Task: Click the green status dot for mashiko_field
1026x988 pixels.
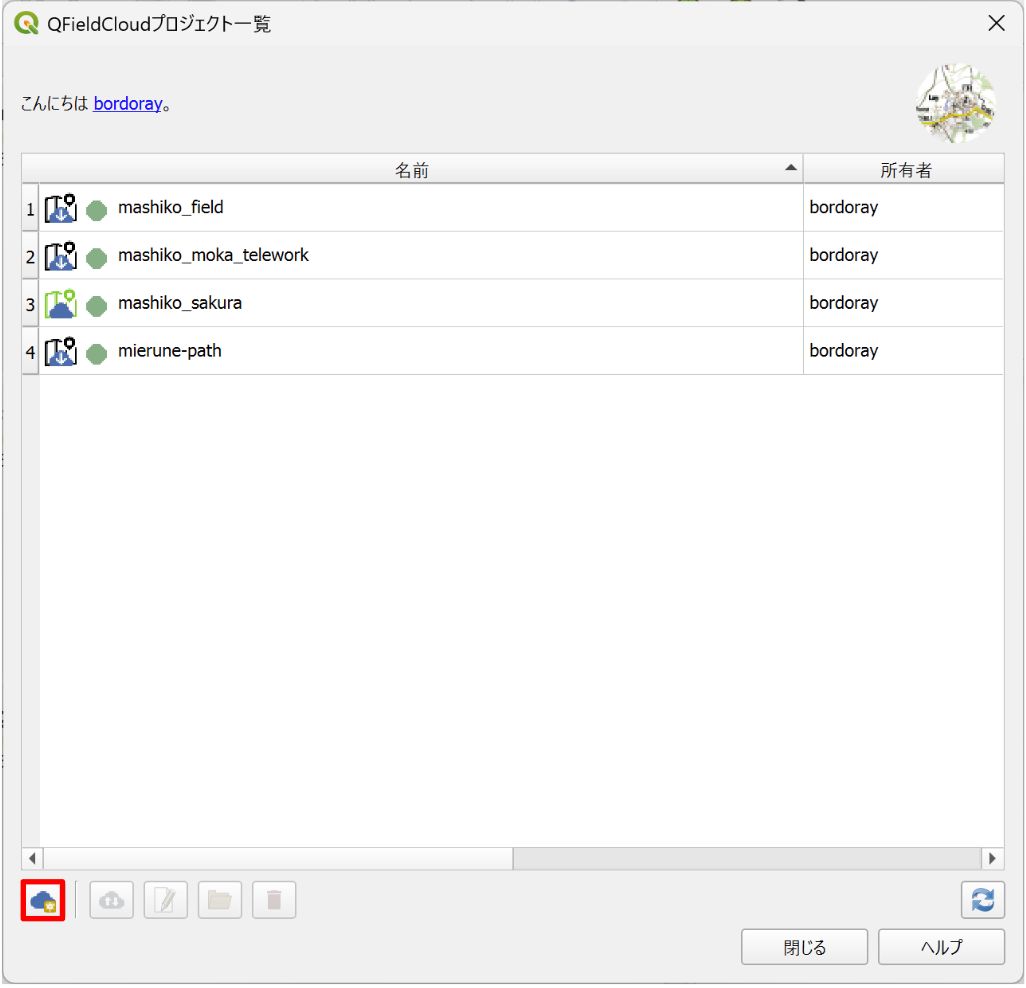Action: point(97,211)
